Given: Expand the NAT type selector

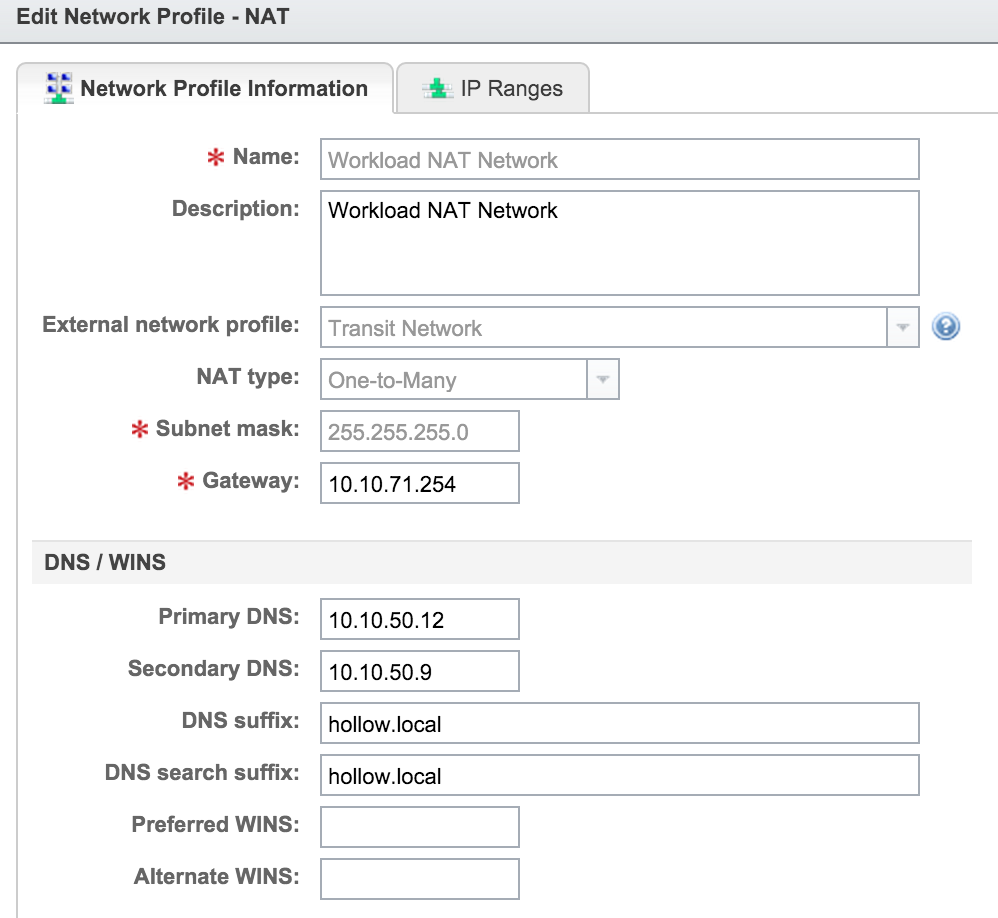Looking at the screenshot, I should coord(601,379).
